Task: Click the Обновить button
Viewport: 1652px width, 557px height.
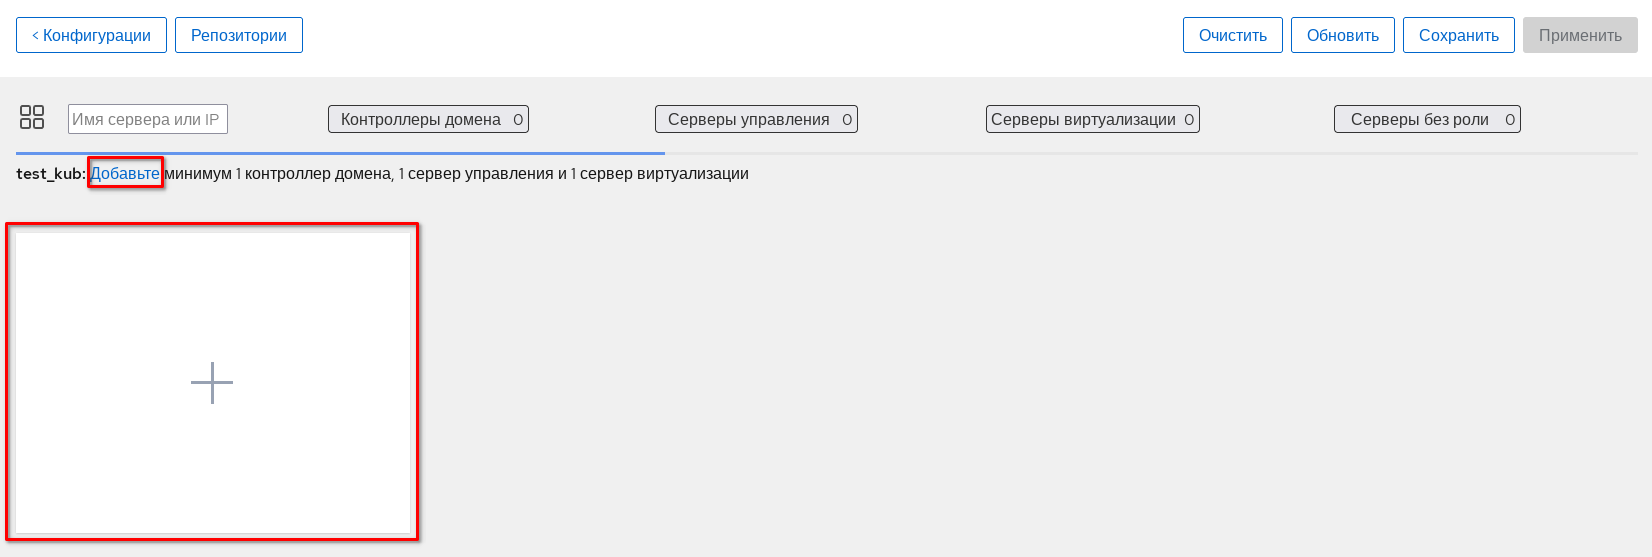Action: (1343, 35)
